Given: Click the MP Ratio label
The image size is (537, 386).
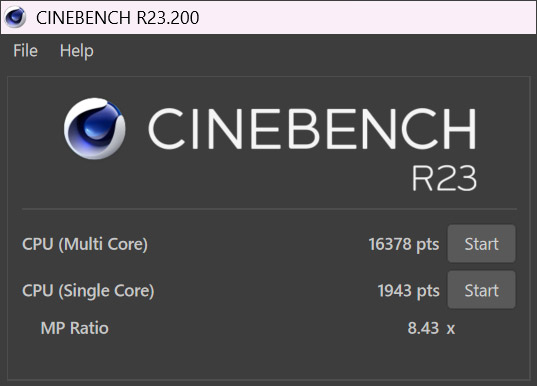Looking at the screenshot, I should click(x=74, y=328).
